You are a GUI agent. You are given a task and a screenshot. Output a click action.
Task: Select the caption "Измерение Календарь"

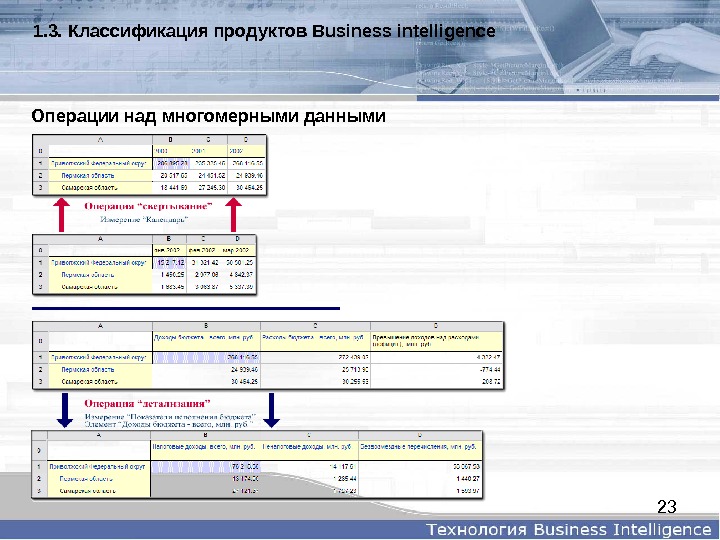tap(144, 219)
